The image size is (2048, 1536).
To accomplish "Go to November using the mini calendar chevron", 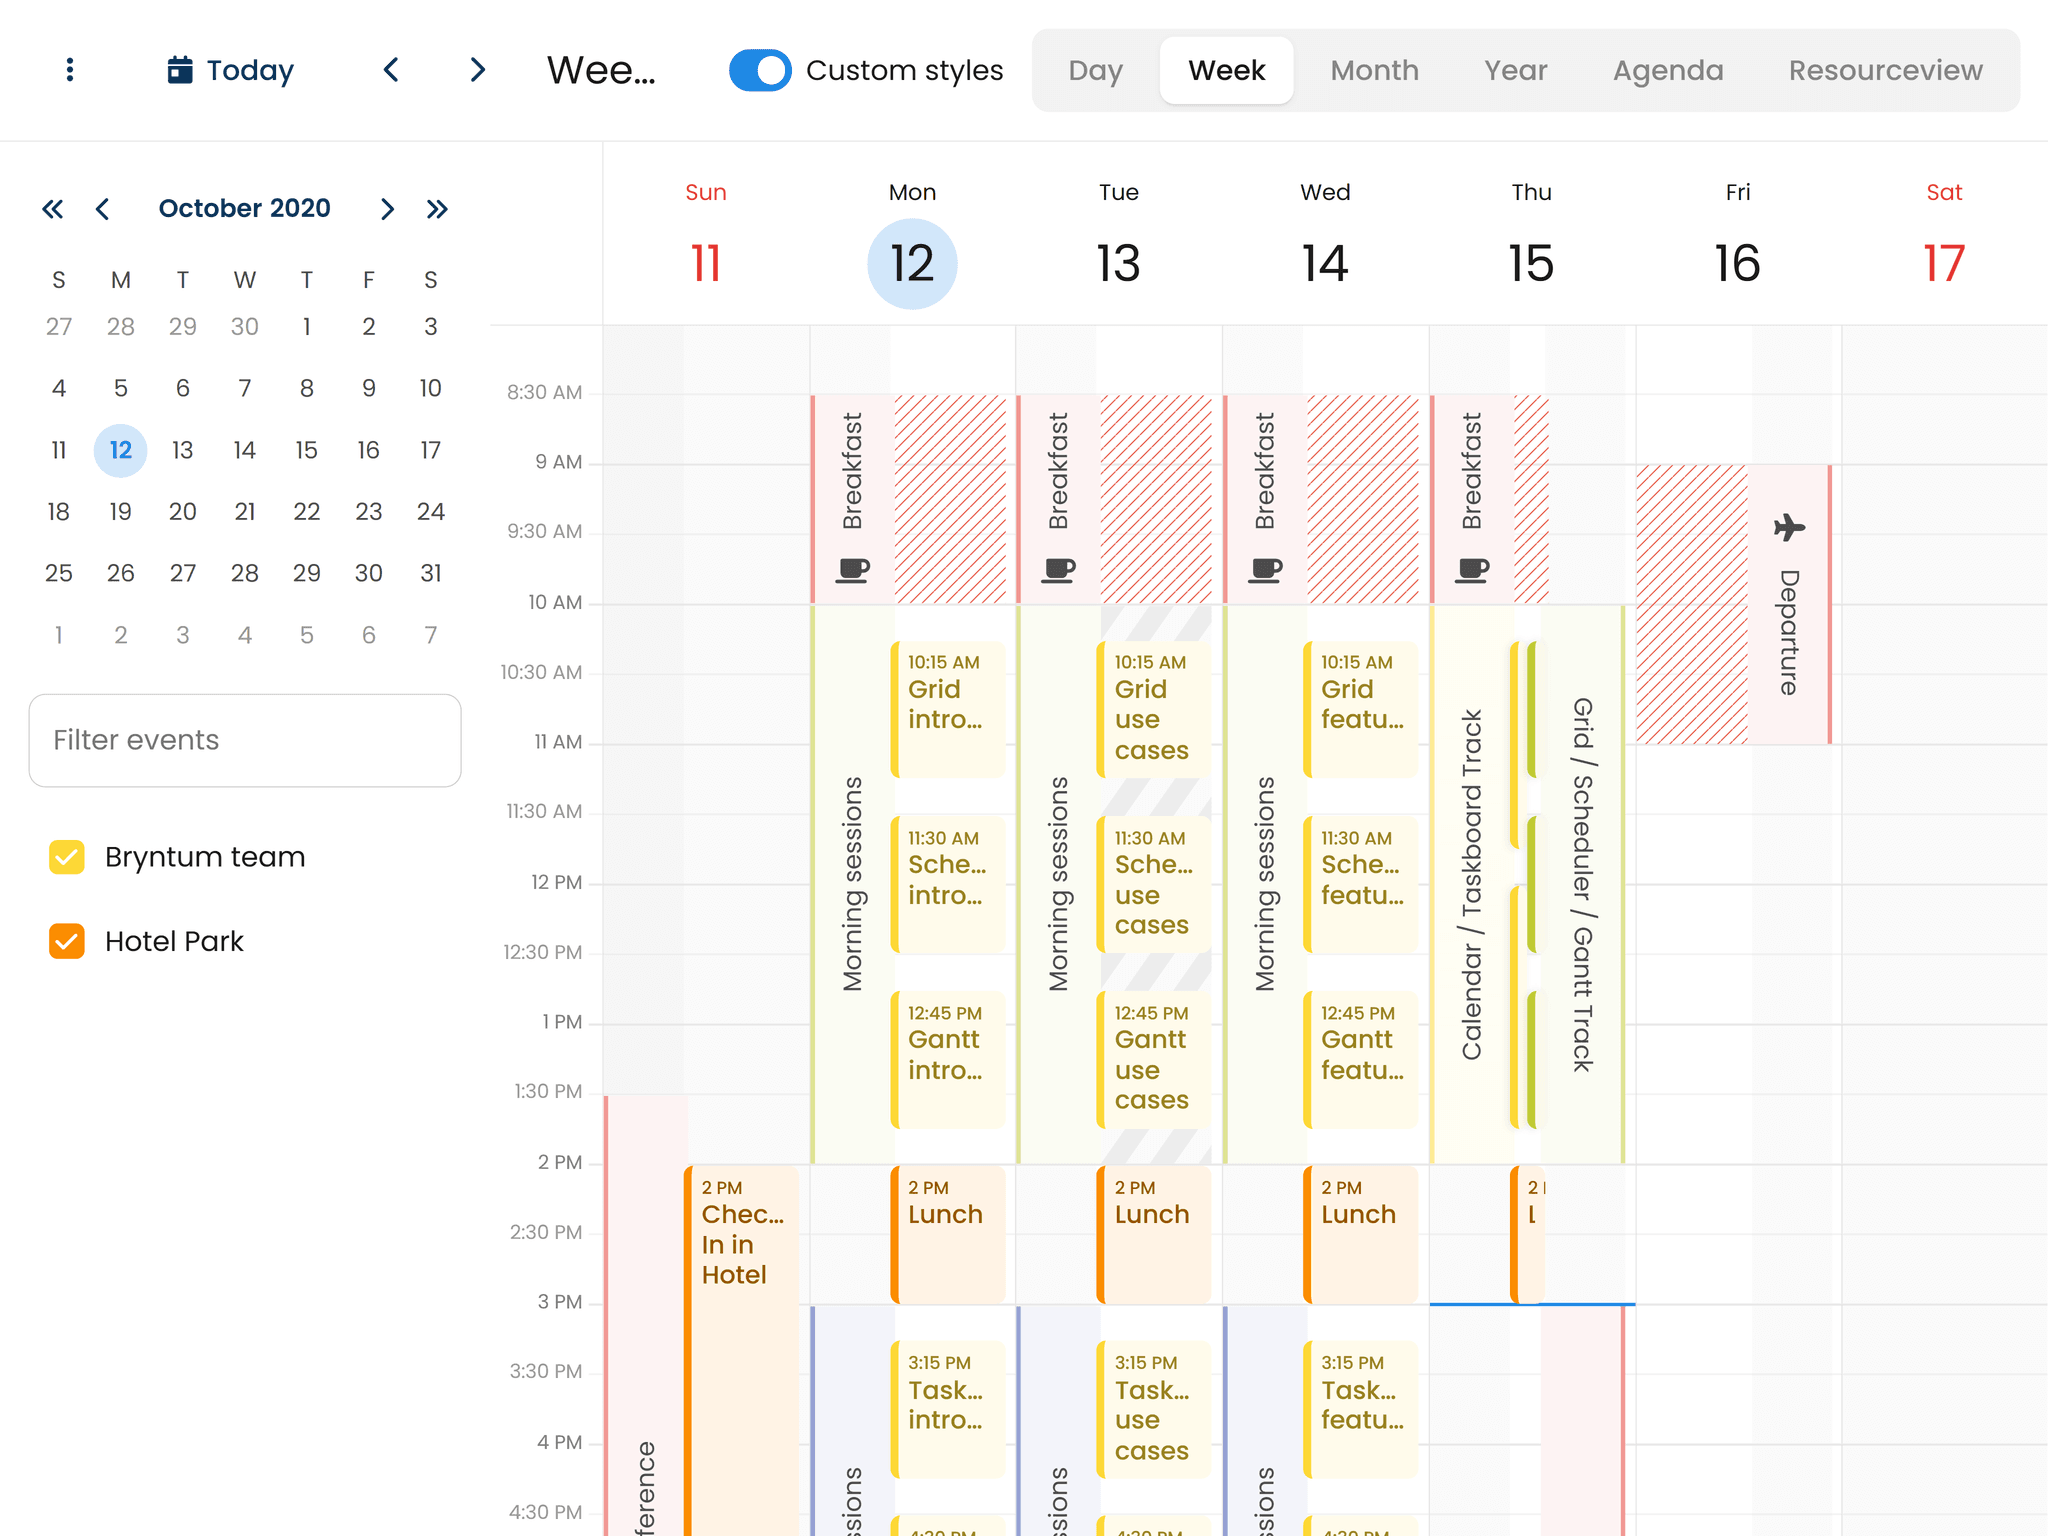I will coord(387,208).
